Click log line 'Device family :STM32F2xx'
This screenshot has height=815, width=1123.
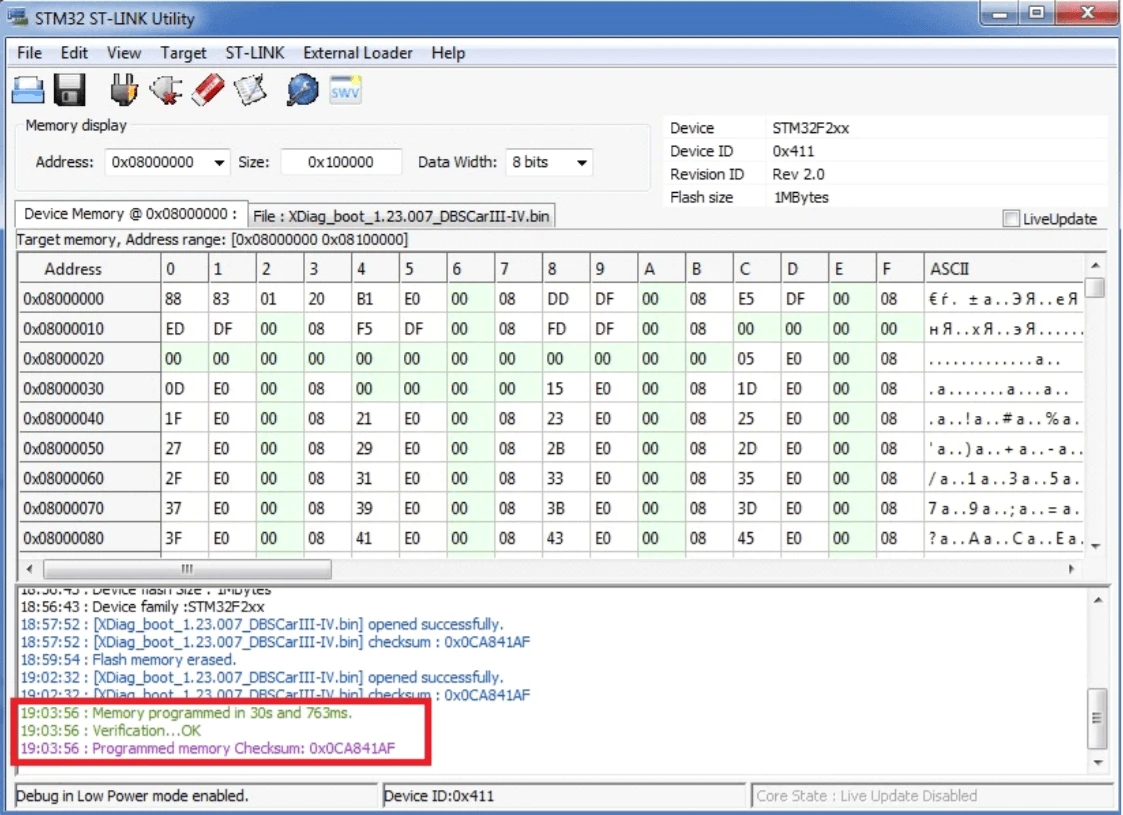(x=142, y=607)
